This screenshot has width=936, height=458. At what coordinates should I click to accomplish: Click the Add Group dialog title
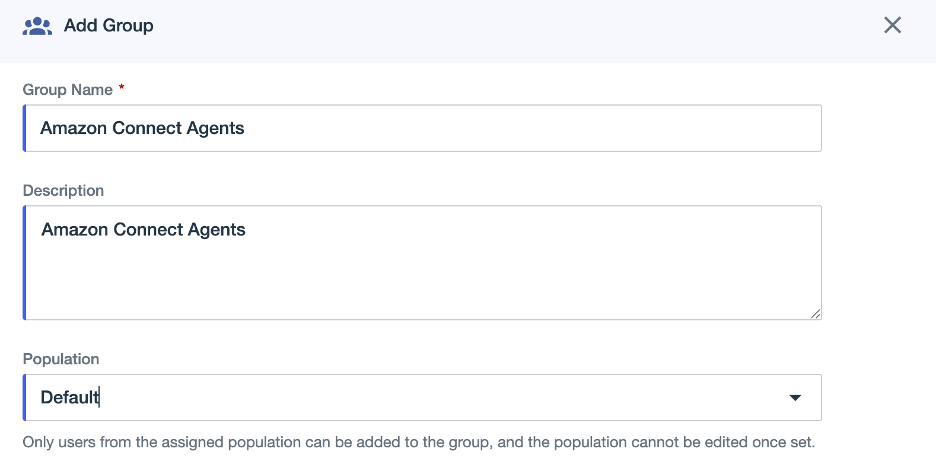109,26
